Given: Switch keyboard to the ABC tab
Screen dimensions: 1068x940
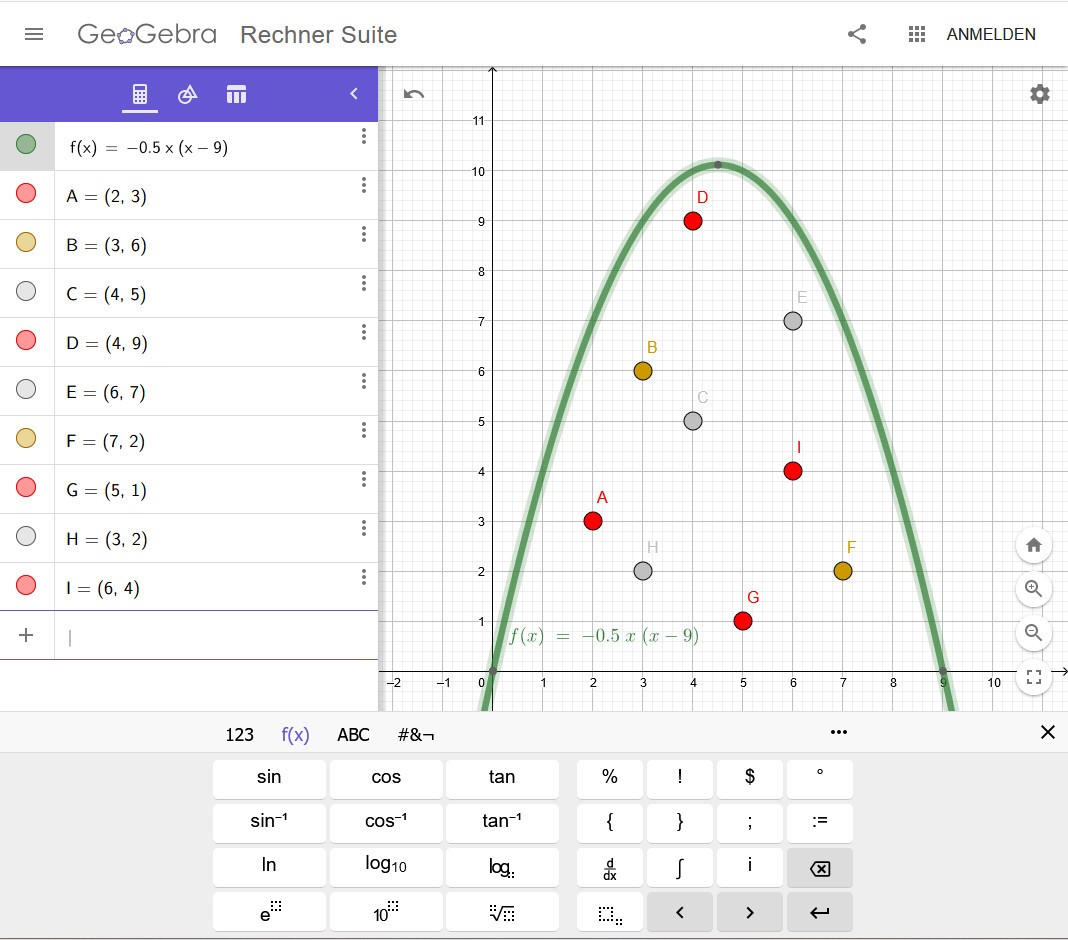Looking at the screenshot, I should pyautogui.click(x=353, y=735).
